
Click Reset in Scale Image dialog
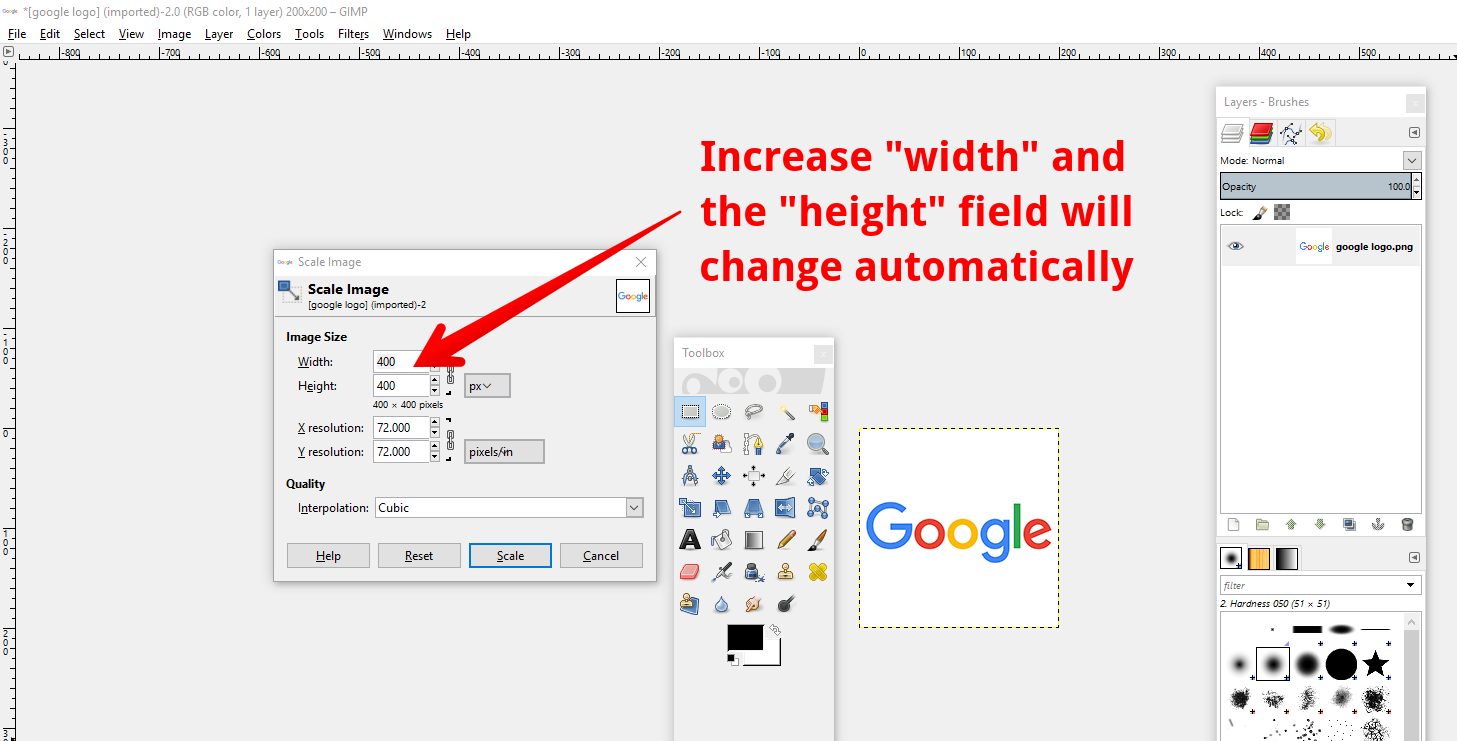pos(419,556)
